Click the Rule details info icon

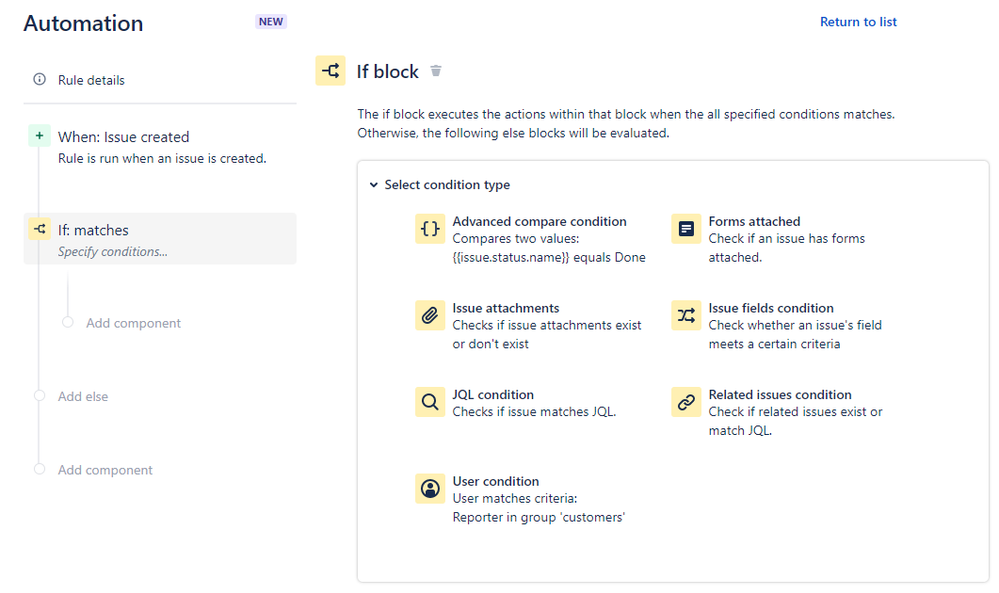coord(40,79)
